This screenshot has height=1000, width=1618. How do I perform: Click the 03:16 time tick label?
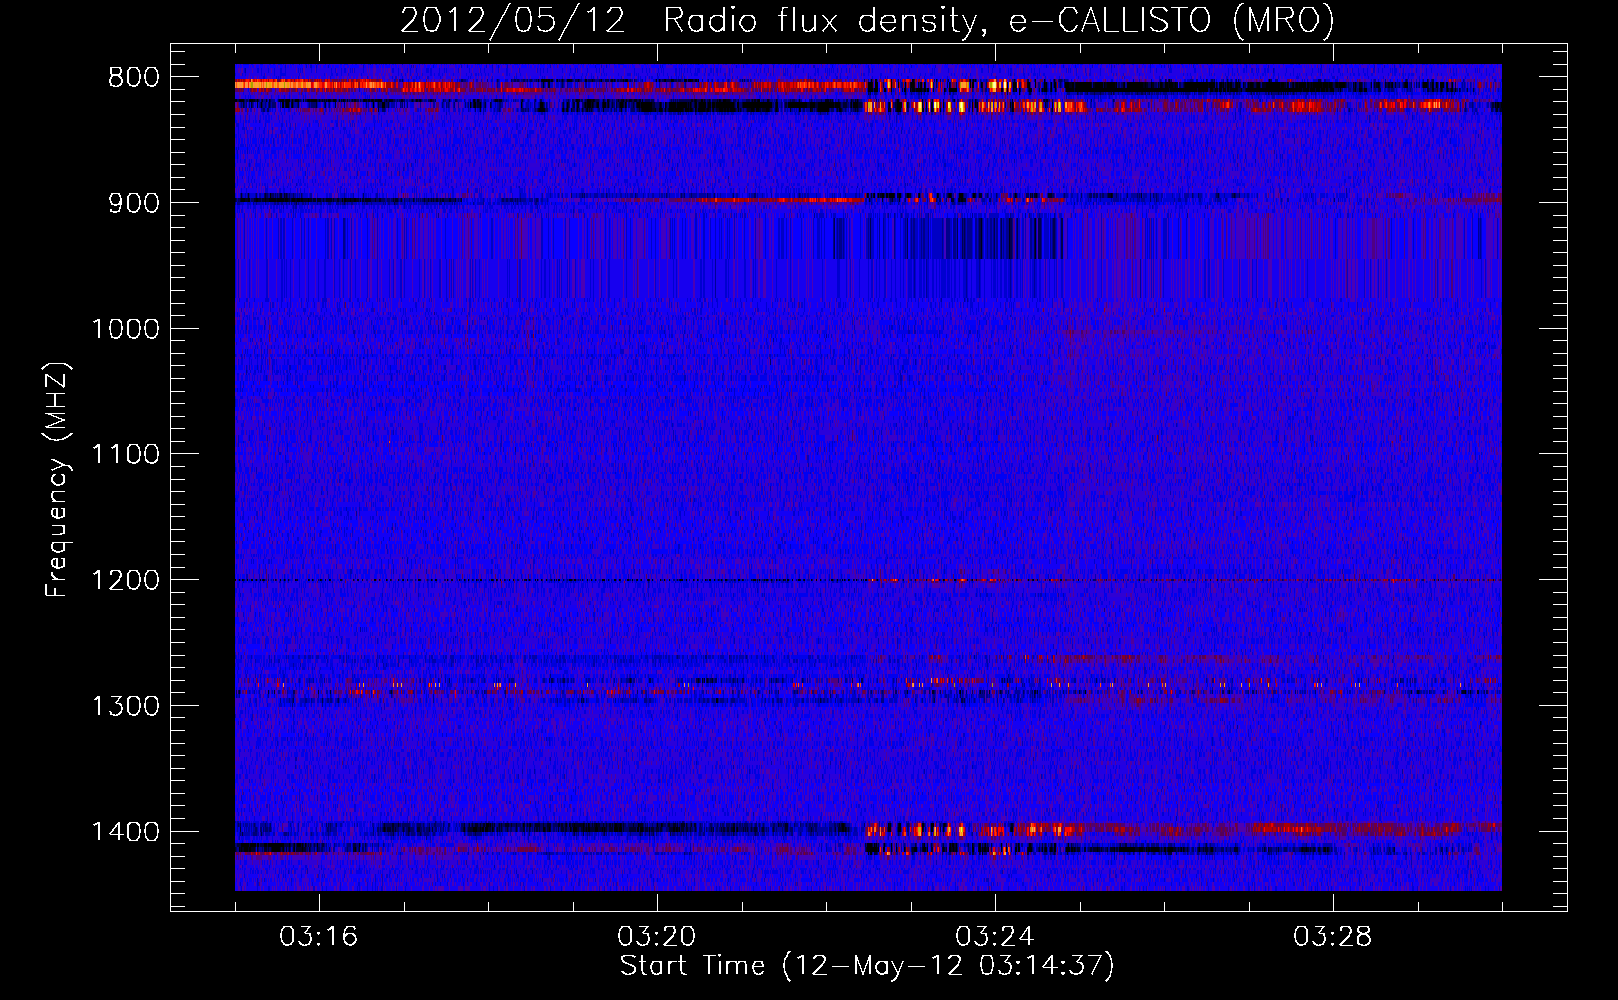point(319,937)
